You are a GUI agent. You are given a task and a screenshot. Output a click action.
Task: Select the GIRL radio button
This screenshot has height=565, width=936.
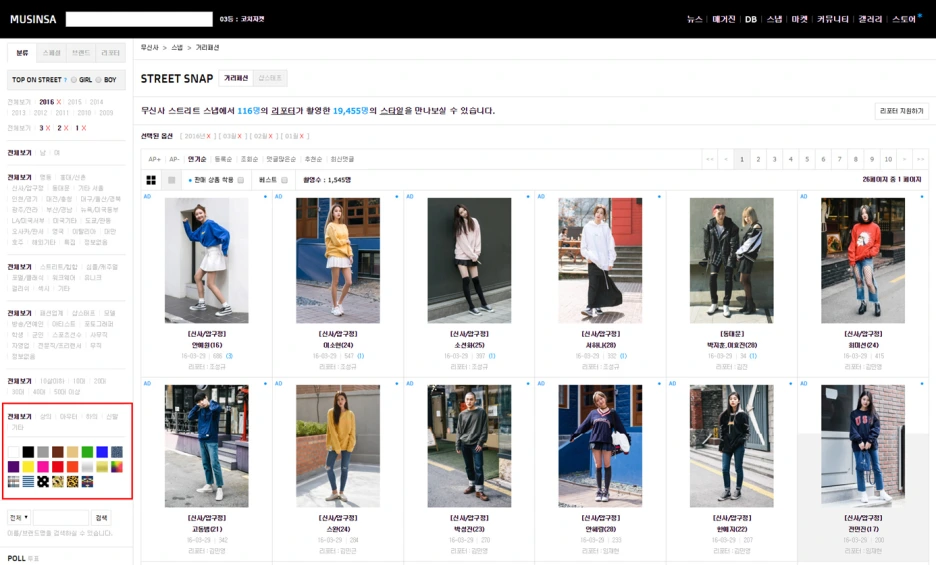coord(74,80)
